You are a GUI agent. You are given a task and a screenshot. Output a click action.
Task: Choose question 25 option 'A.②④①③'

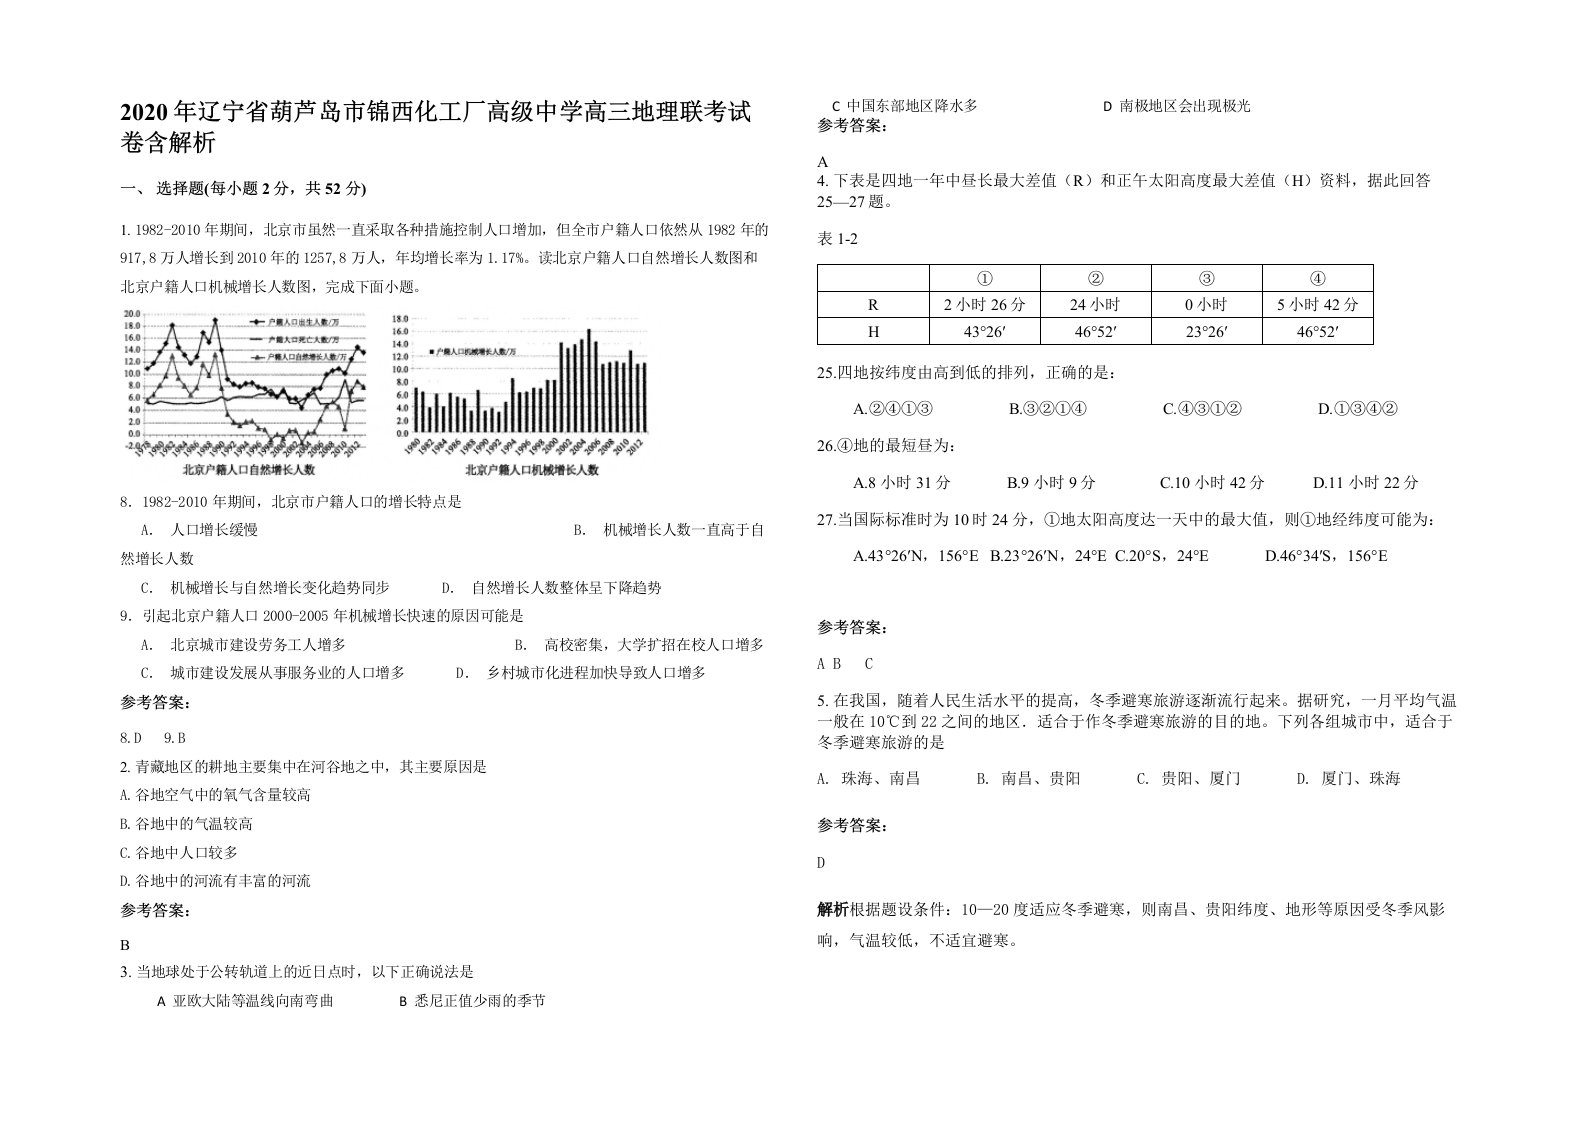pyautogui.click(x=893, y=409)
